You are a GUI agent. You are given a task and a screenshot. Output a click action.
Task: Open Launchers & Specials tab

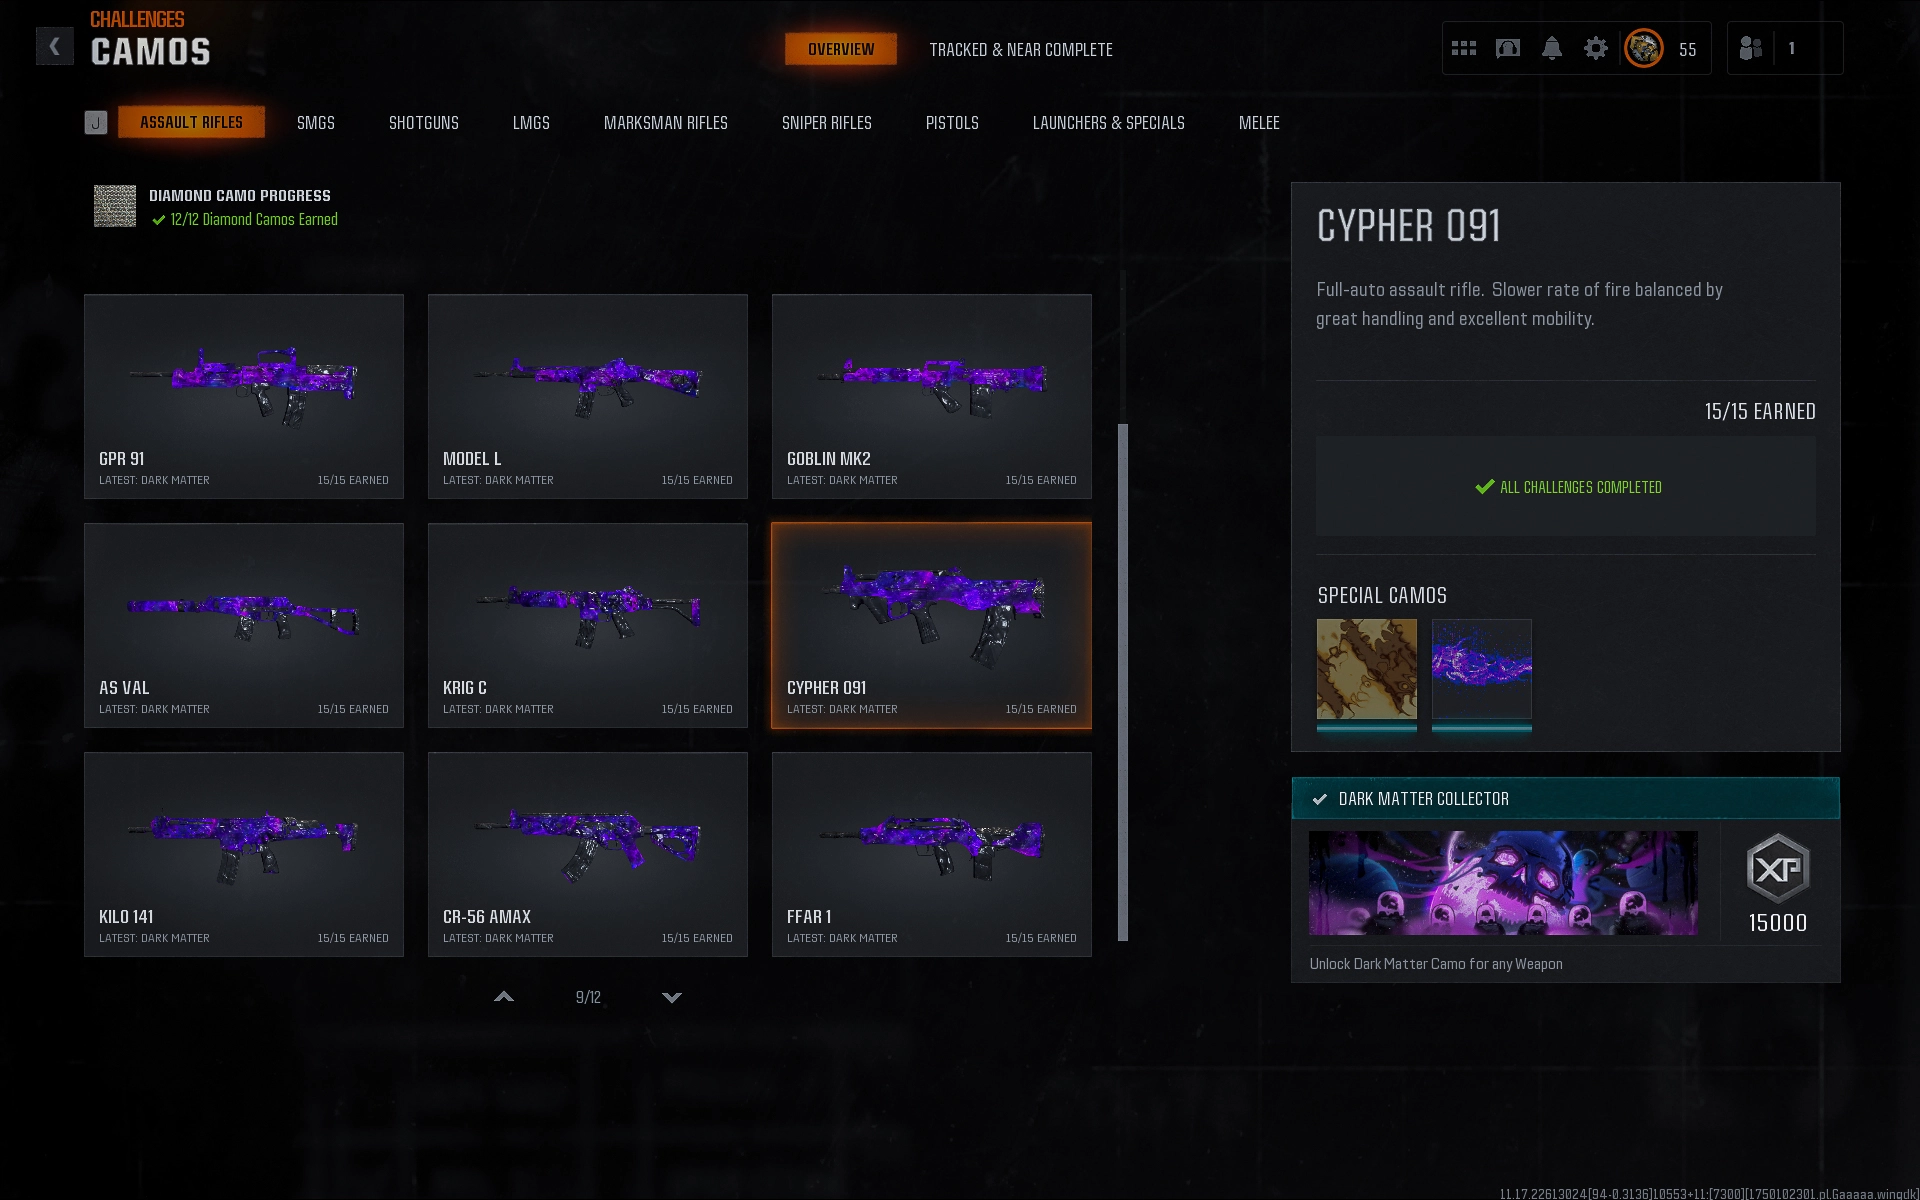click(x=1109, y=122)
